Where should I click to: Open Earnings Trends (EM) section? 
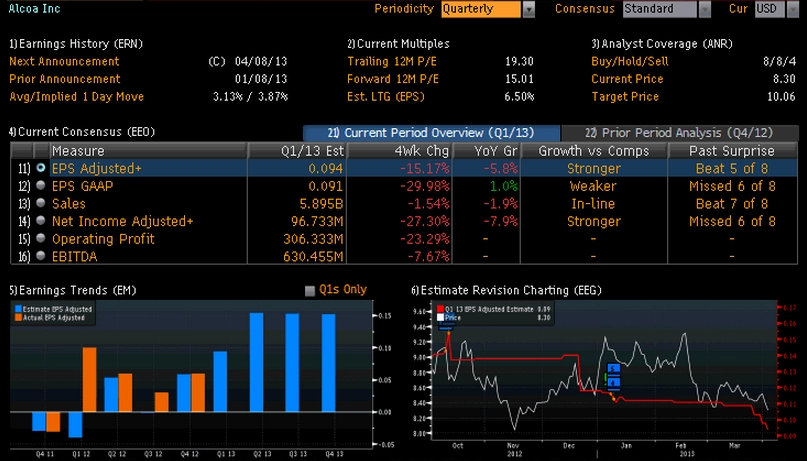[x=73, y=291]
